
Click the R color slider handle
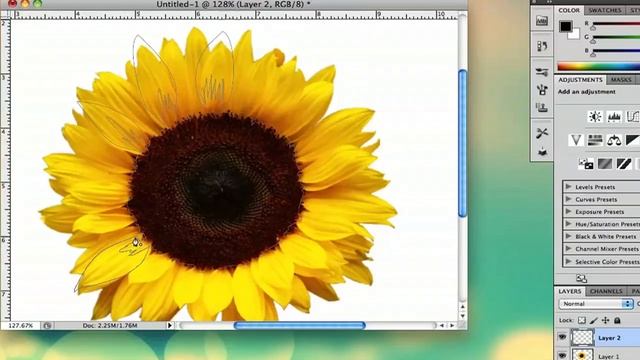593,28
